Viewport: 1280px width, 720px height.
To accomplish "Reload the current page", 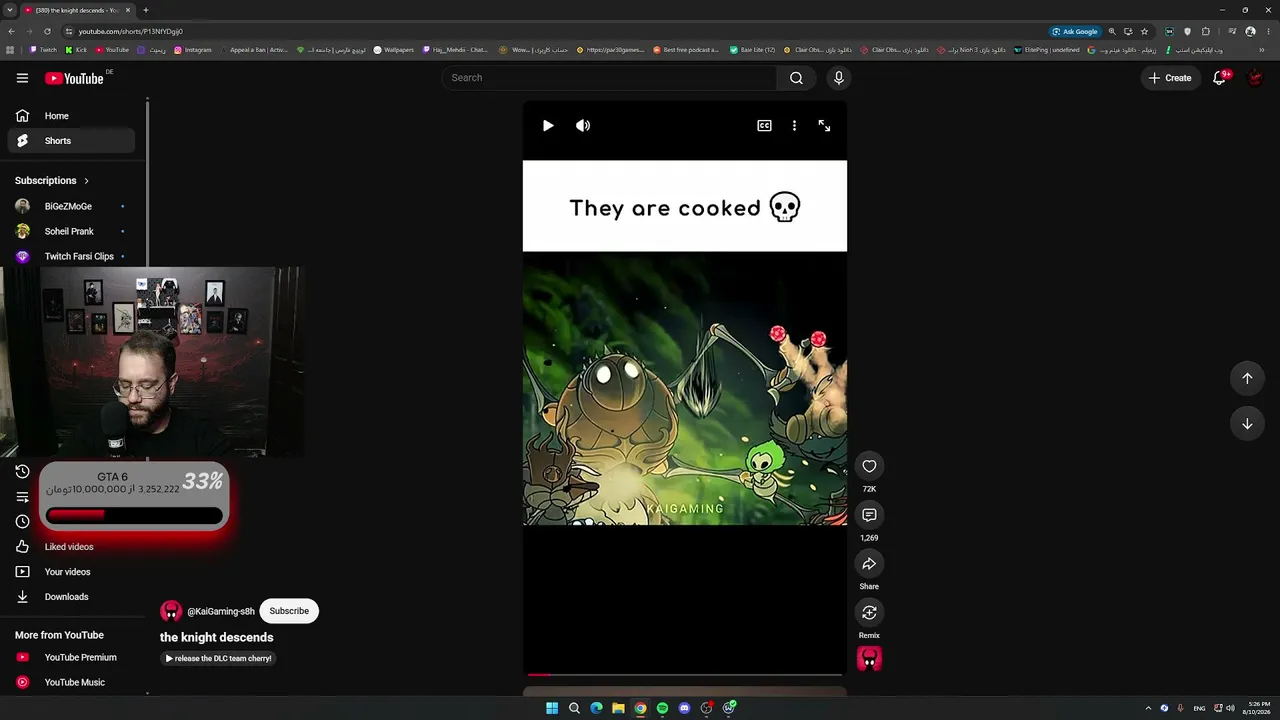I will (47, 31).
